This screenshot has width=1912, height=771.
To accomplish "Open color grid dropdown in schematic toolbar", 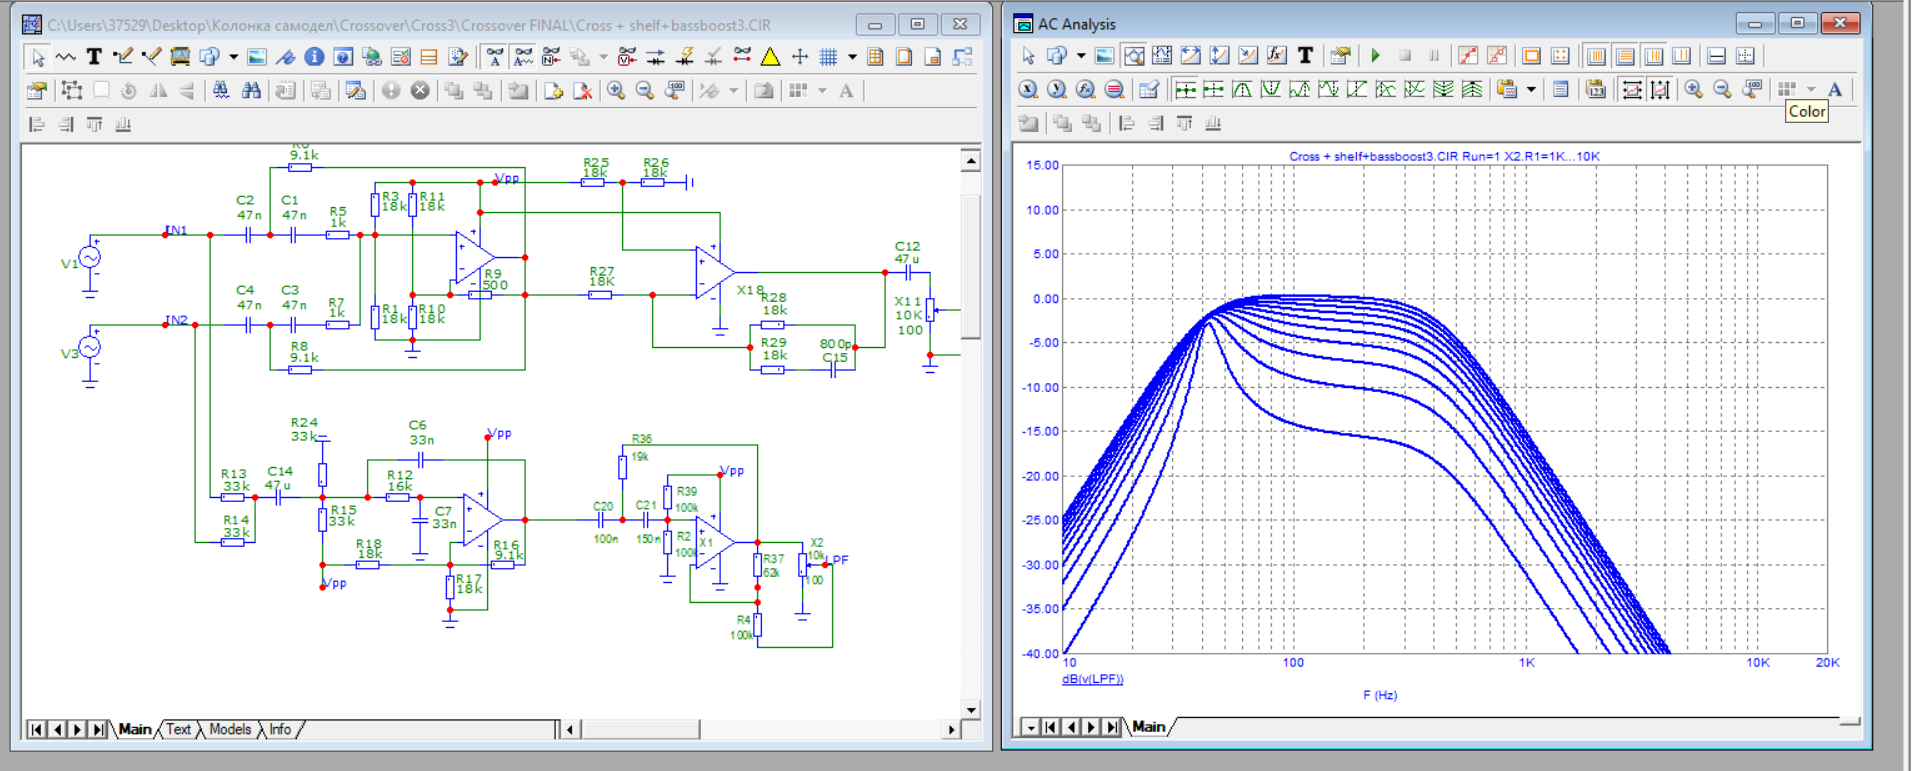I will [x=823, y=90].
